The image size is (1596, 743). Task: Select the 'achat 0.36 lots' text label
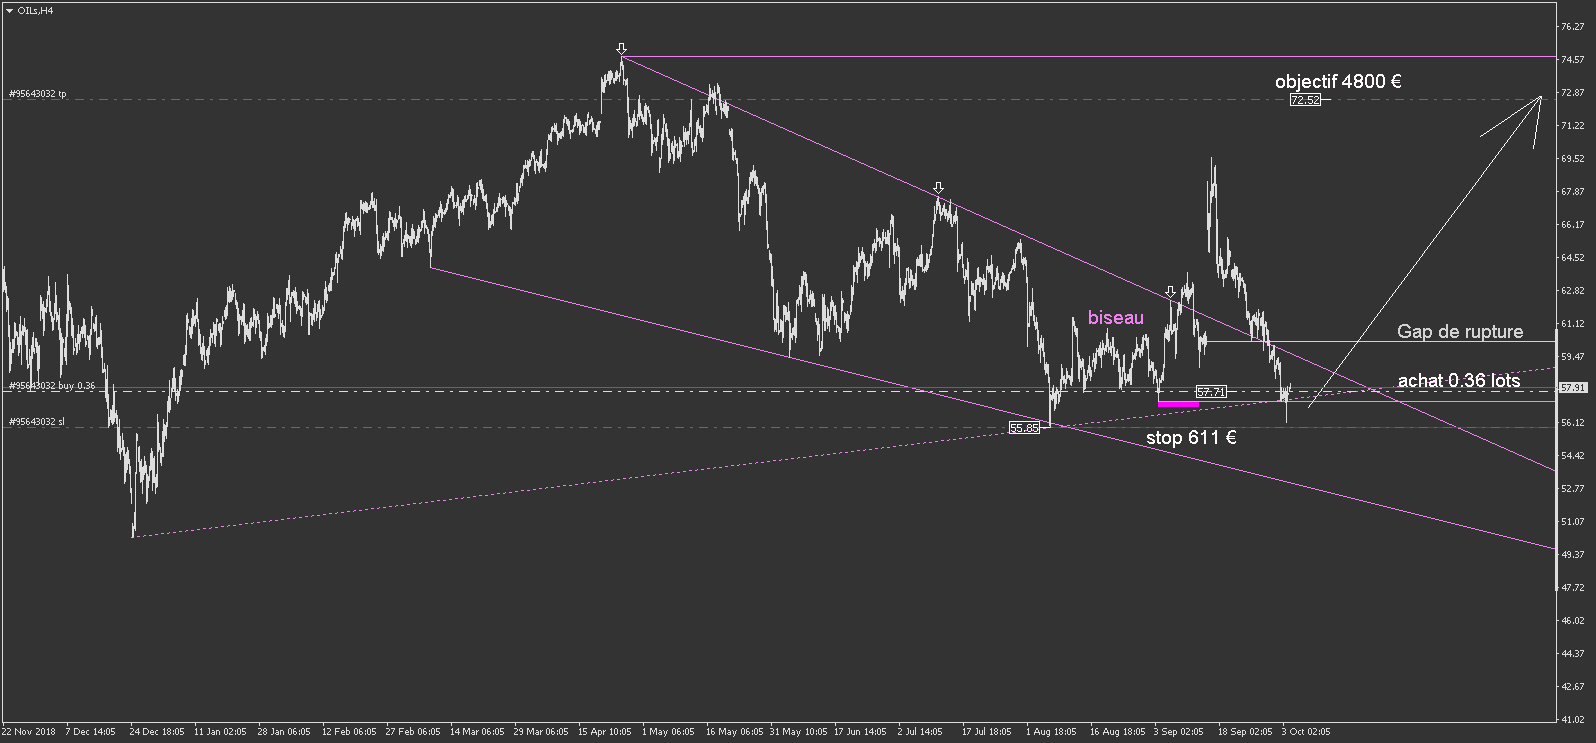(1459, 380)
